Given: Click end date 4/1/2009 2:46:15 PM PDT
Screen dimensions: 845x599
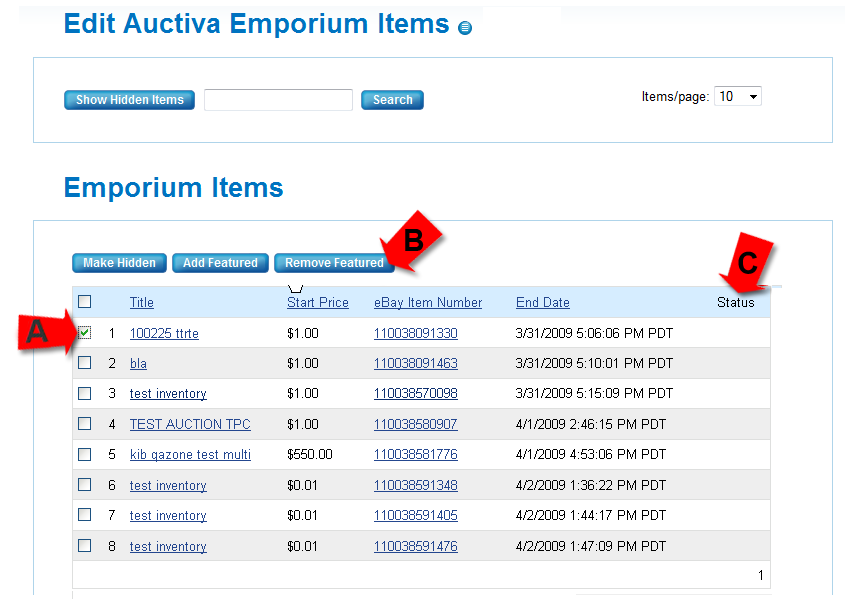Looking at the screenshot, I should click(x=591, y=424).
